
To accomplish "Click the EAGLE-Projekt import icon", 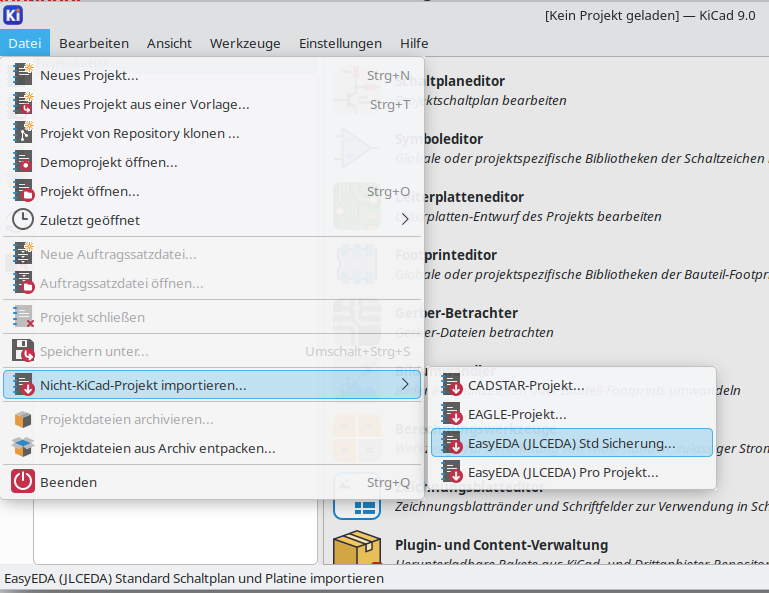I will point(452,414).
